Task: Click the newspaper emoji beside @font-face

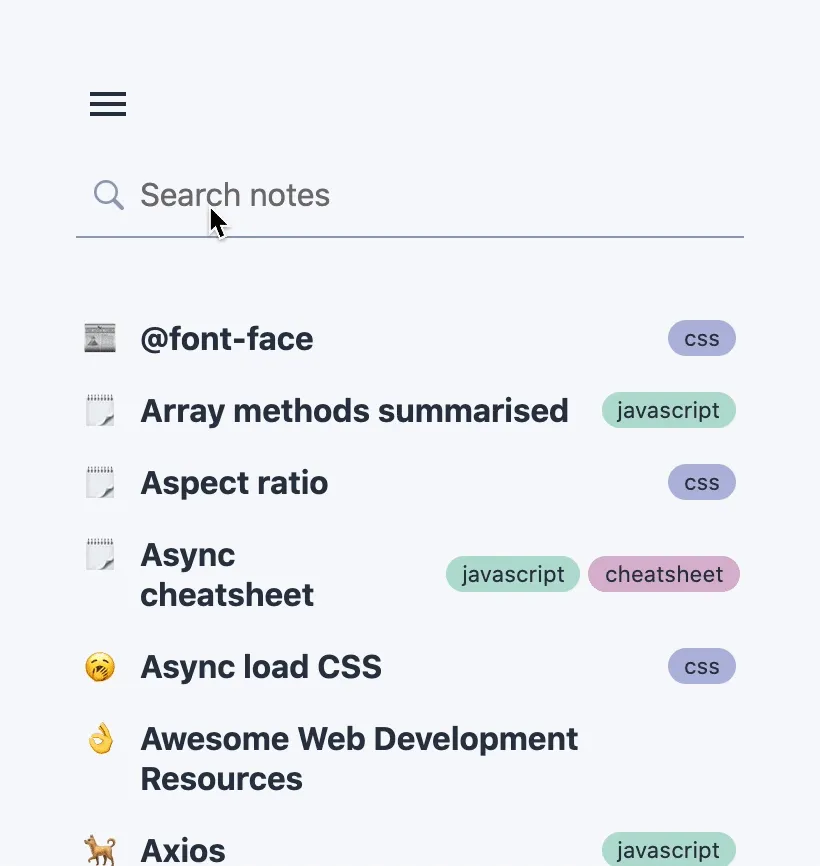Action: 100,338
